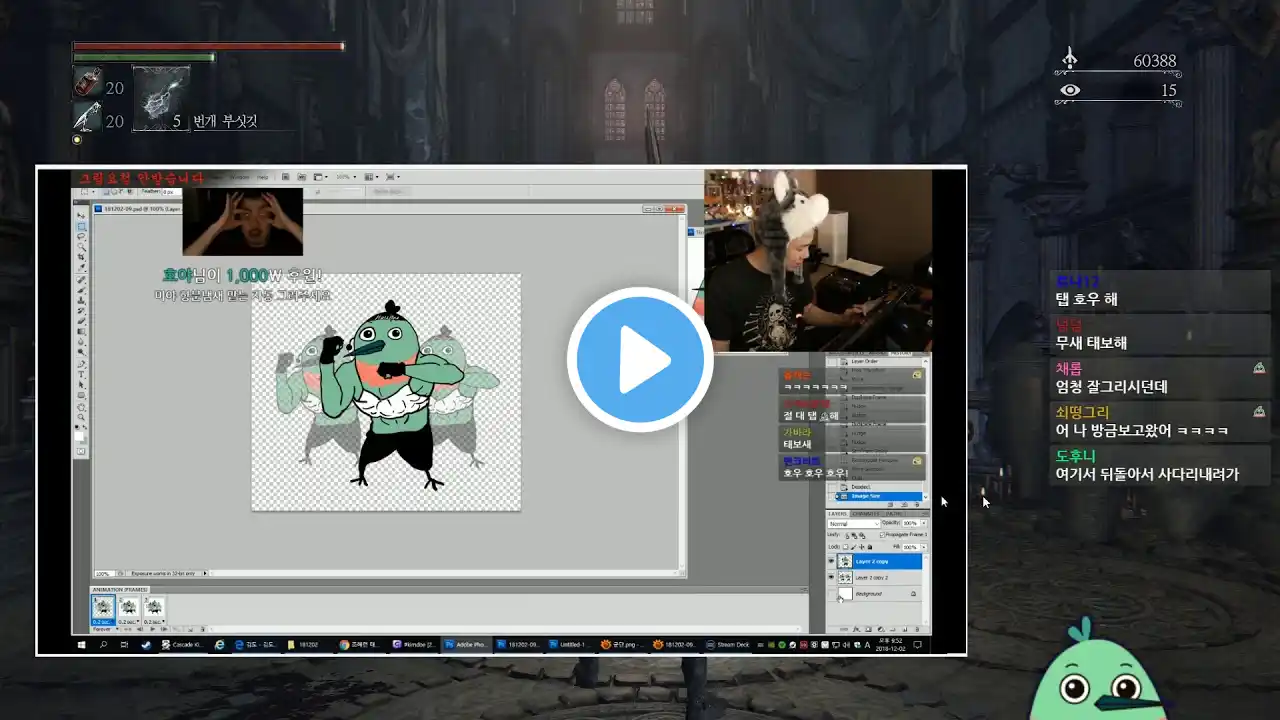This screenshot has height=720, width=1280.
Task: Open Untitled-1 taskbar button
Action: coord(569,645)
